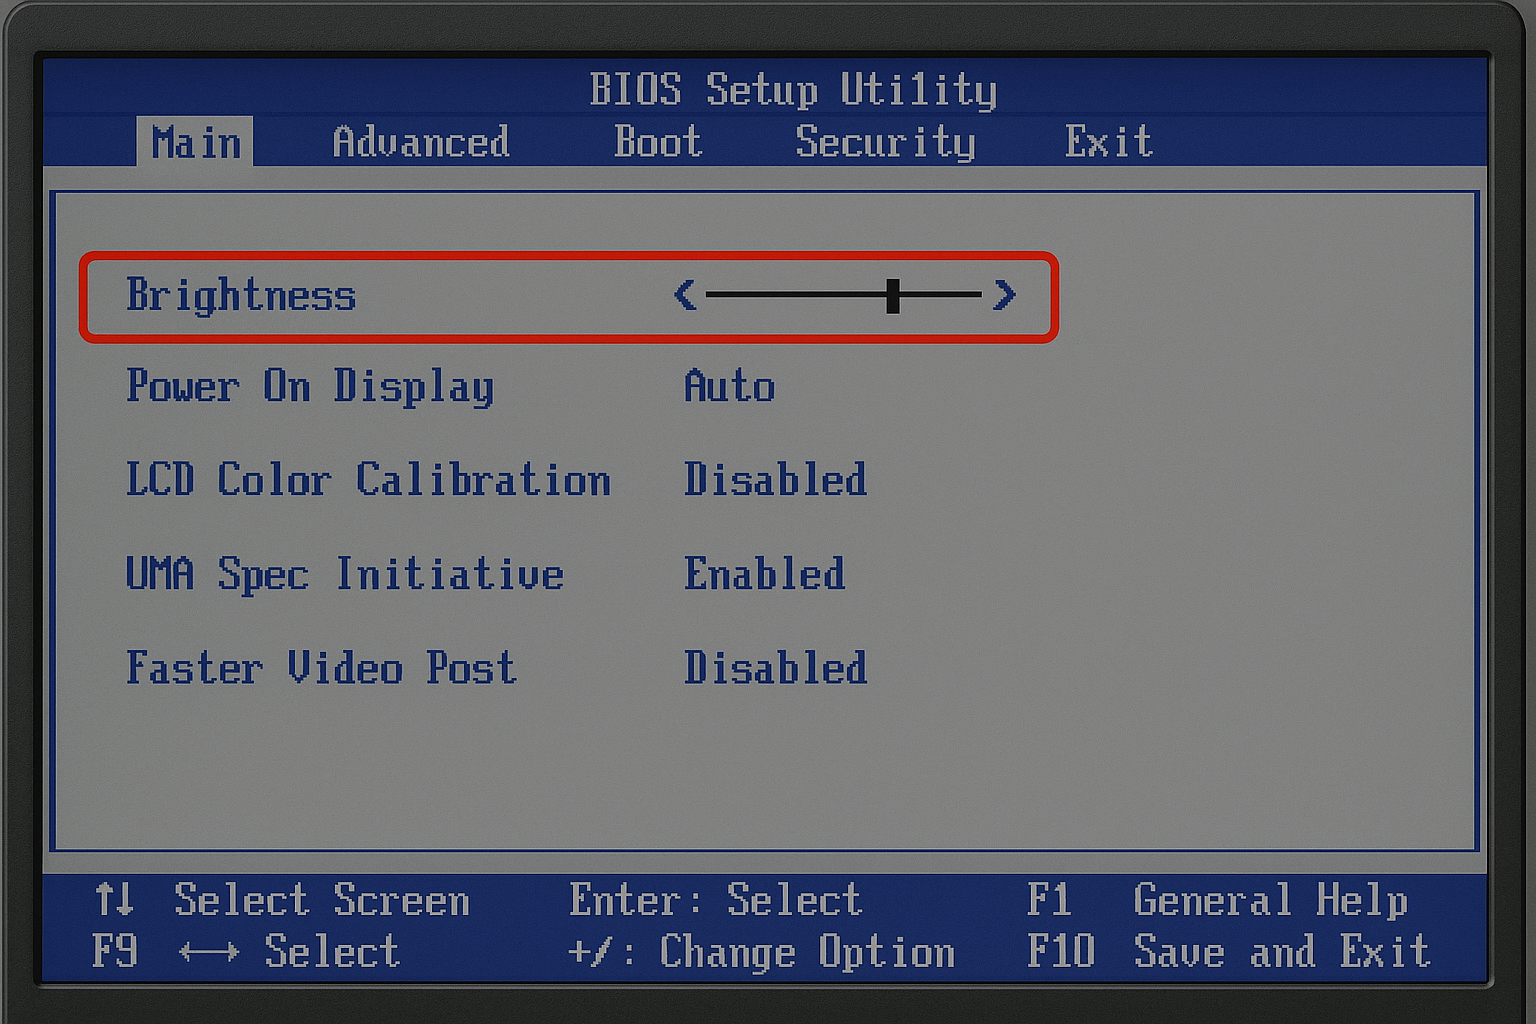Click the left-right arrow Select icon
Viewport: 1536px width, 1024px height.
[x=209, y=952]
